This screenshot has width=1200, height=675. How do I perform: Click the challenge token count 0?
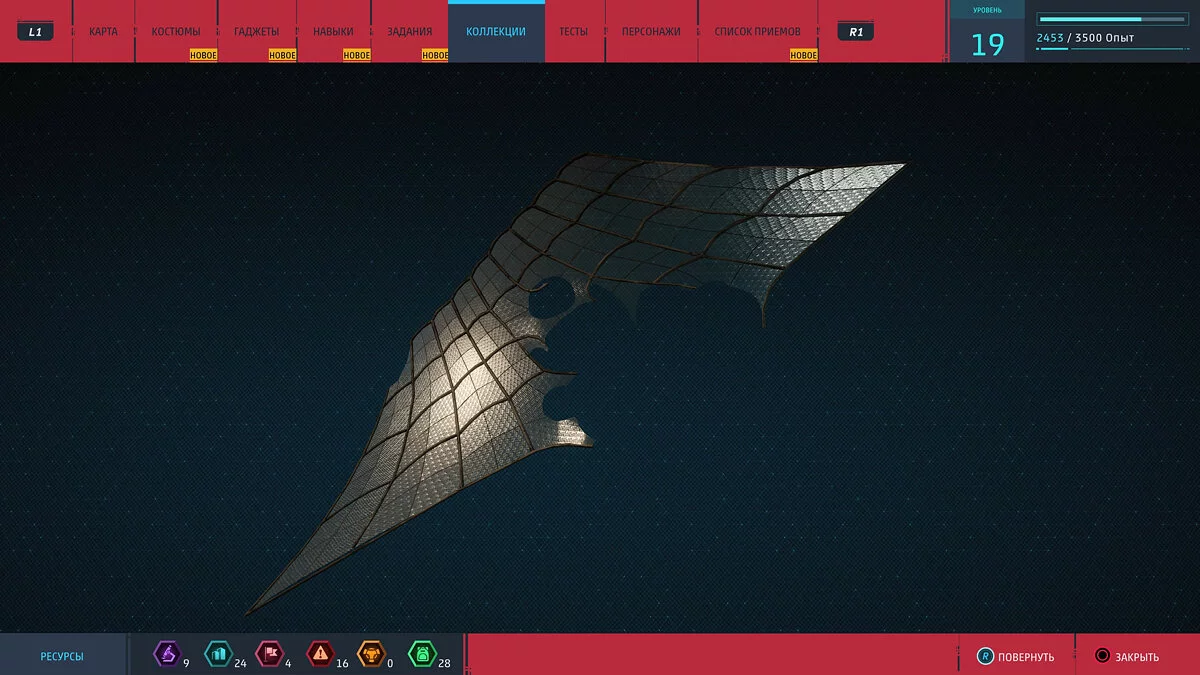coord(390,663)
